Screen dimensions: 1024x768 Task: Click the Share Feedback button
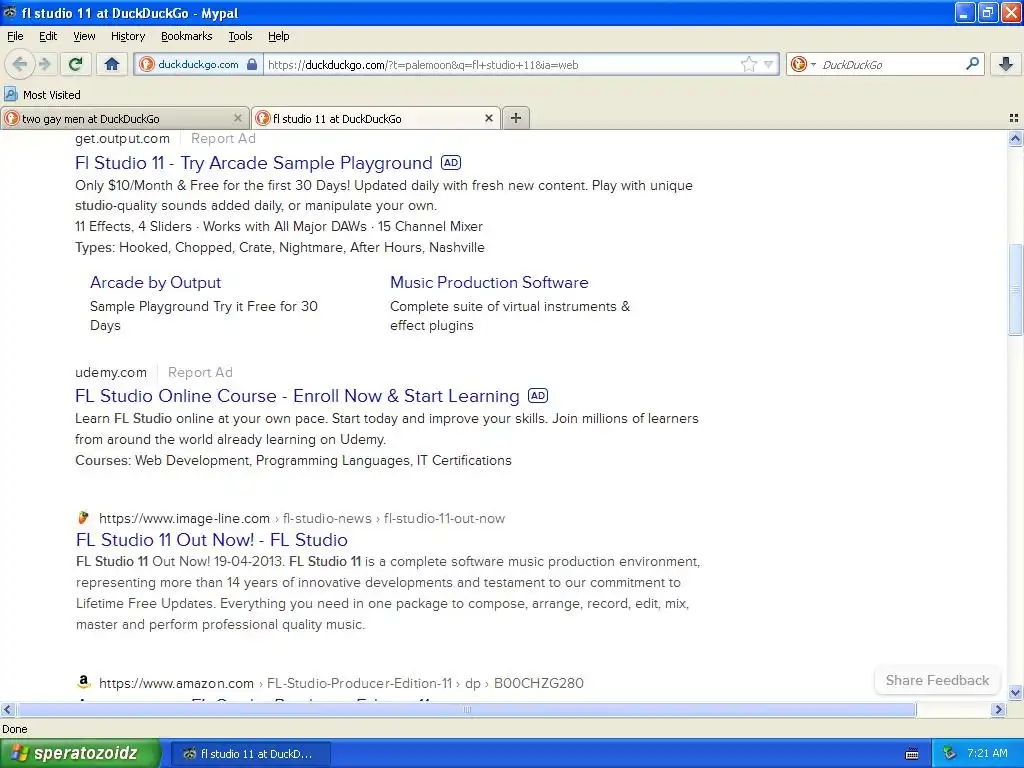point(937,680)
